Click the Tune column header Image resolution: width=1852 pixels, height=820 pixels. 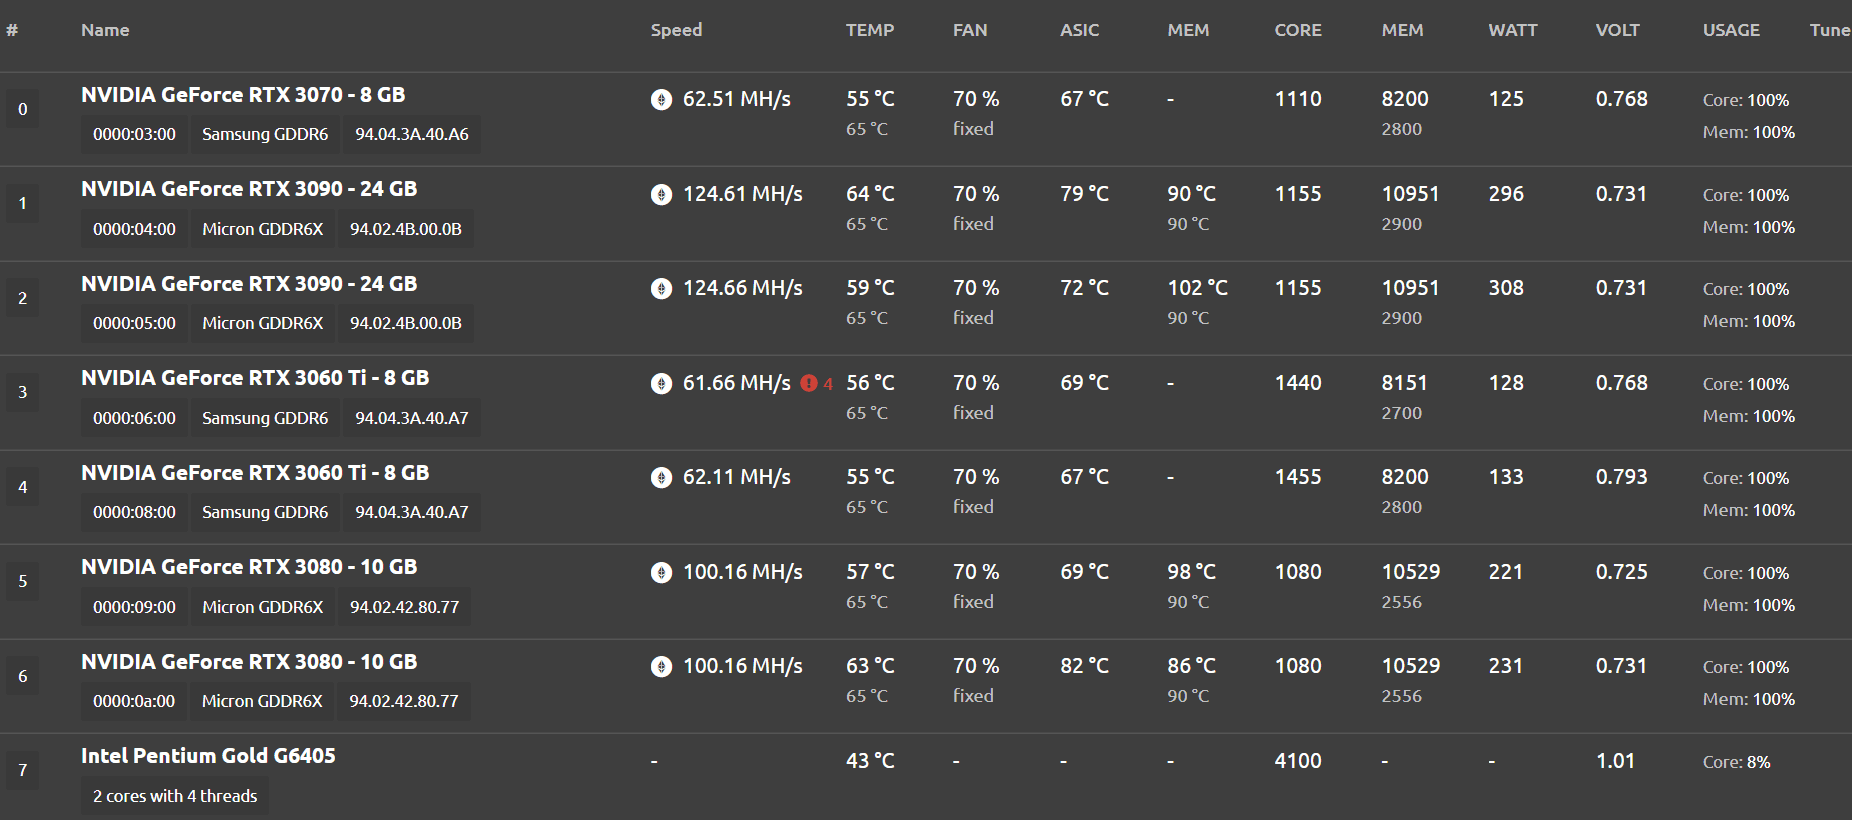point(1830,30)
